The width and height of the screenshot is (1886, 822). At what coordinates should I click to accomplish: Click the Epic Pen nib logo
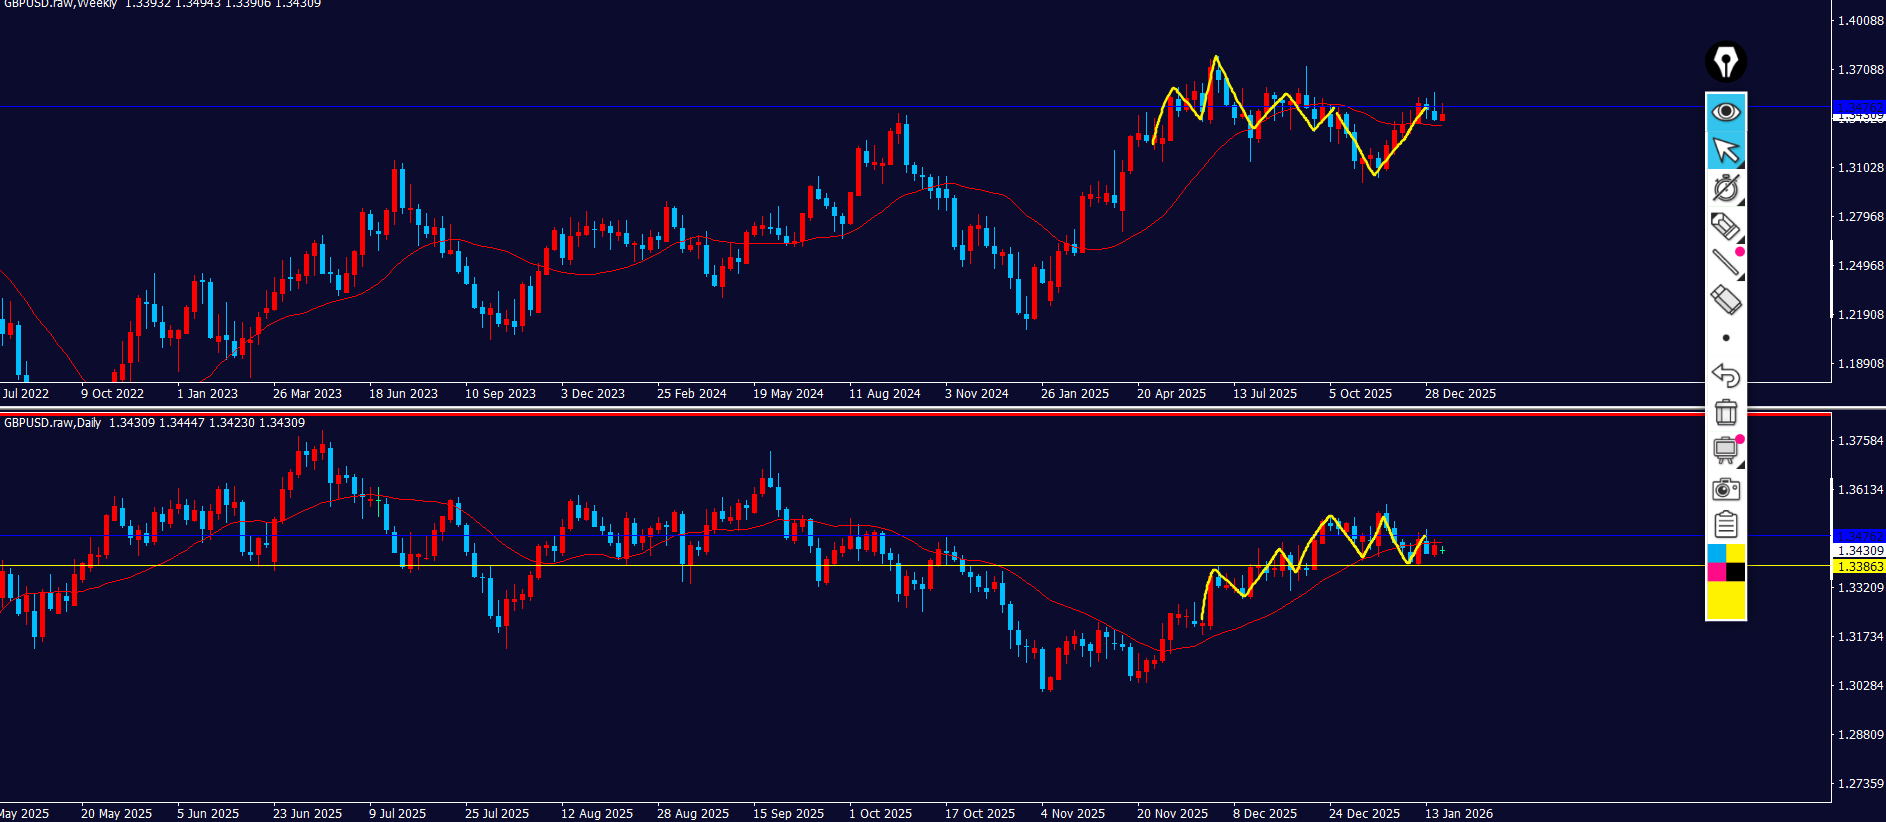[x=1726, y=62]
